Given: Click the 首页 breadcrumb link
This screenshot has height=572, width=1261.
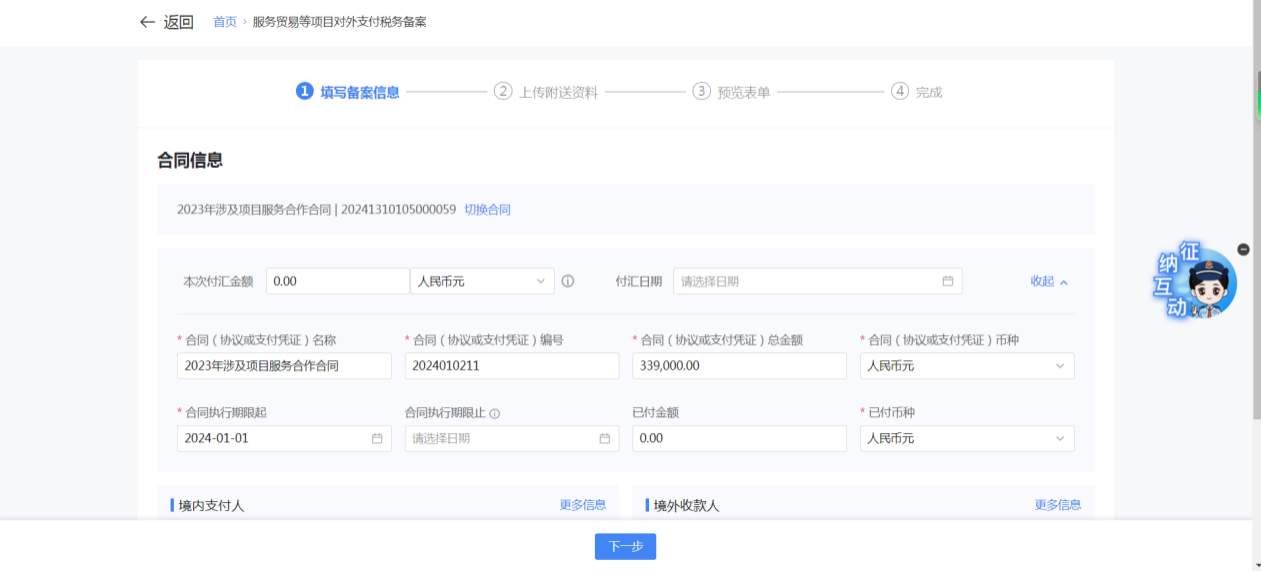Looking at the screenshot, I should coord(224,22).
